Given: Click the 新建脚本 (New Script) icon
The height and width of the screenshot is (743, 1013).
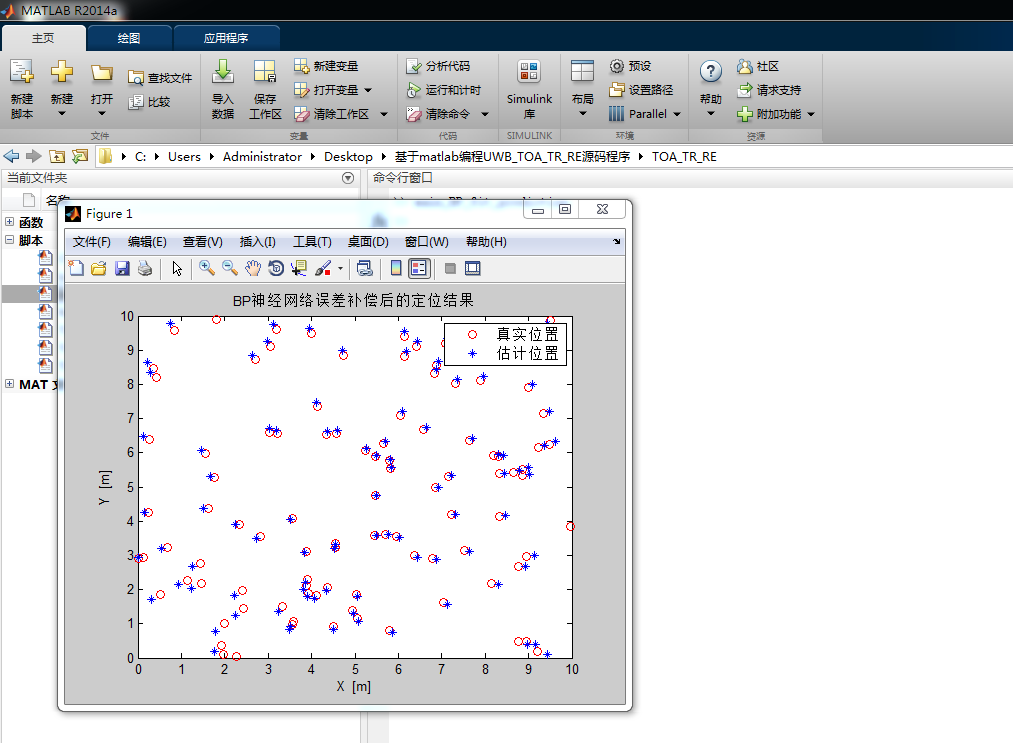Looking at the screenshot, I should [22, 71].
